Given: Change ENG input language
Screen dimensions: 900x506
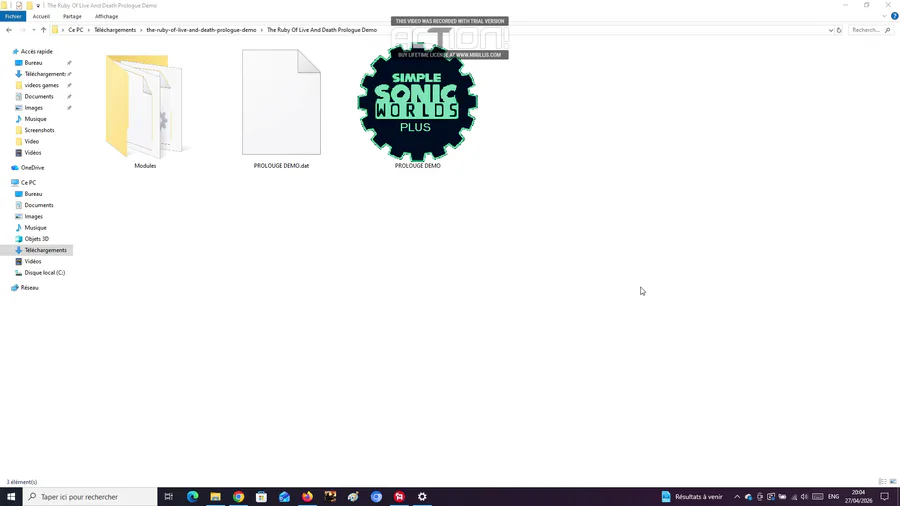Looking at the screenshot, I should (x=833, y=497).
